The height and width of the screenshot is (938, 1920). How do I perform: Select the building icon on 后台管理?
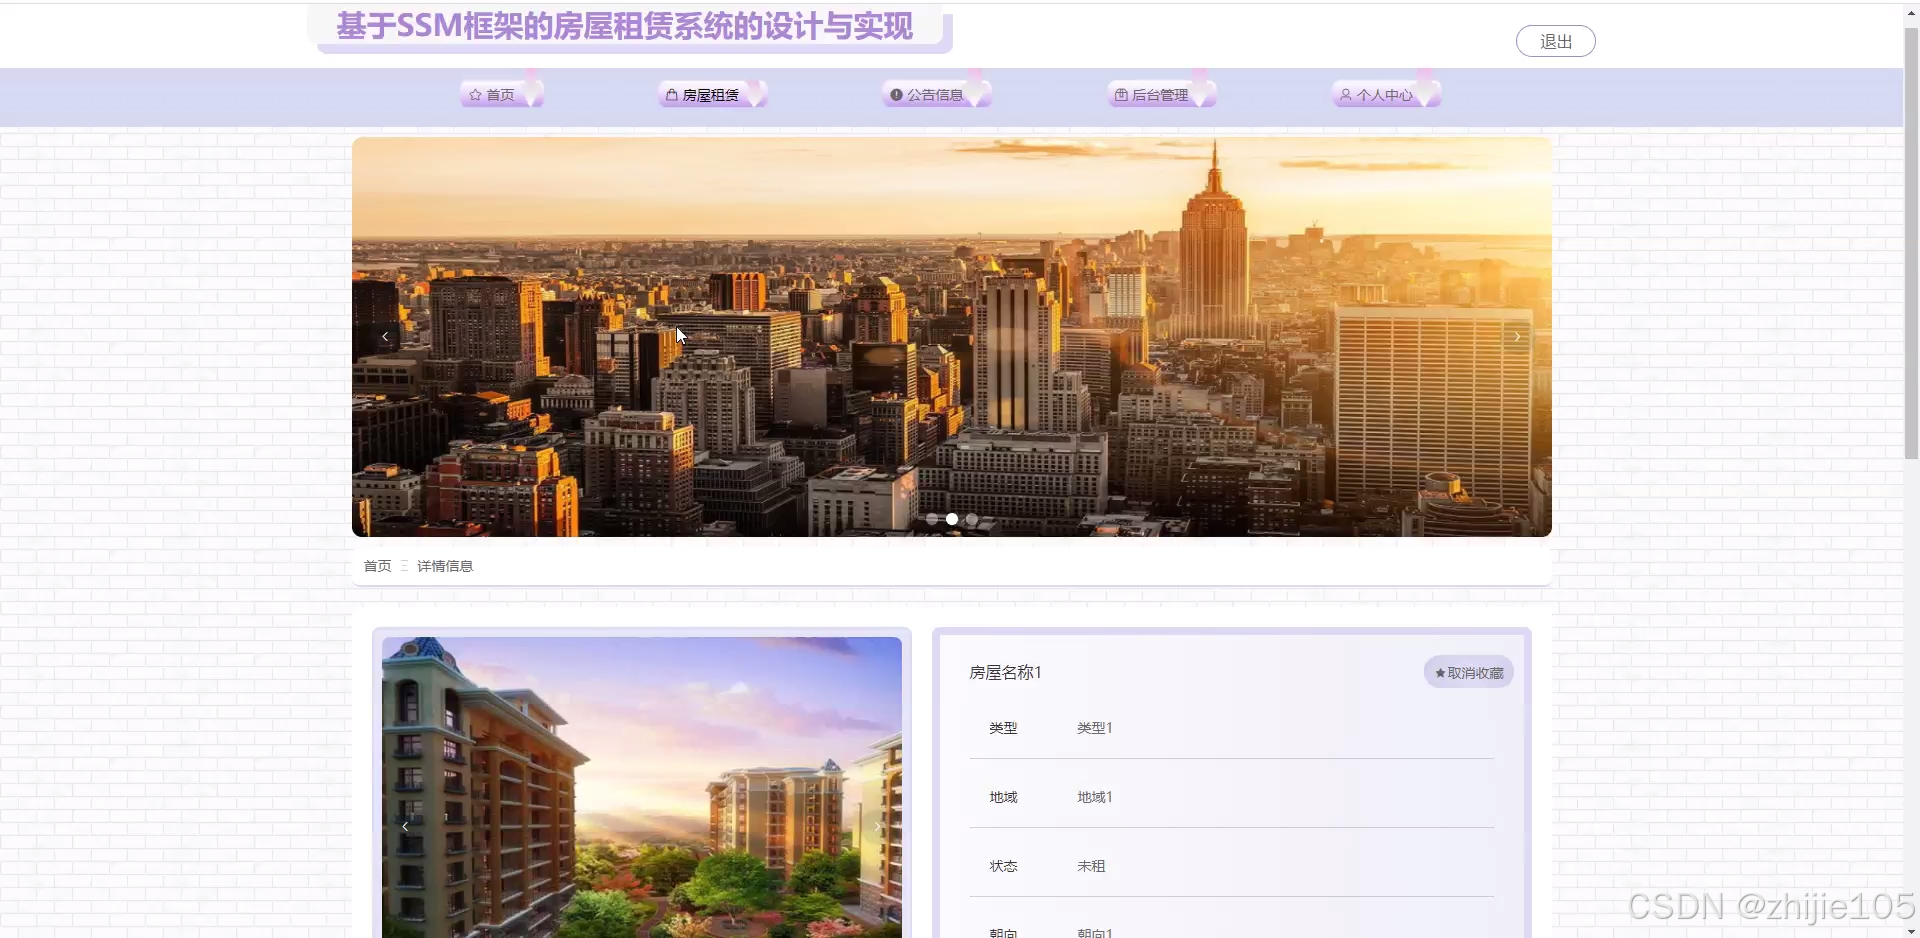[x=1120, y=94]
